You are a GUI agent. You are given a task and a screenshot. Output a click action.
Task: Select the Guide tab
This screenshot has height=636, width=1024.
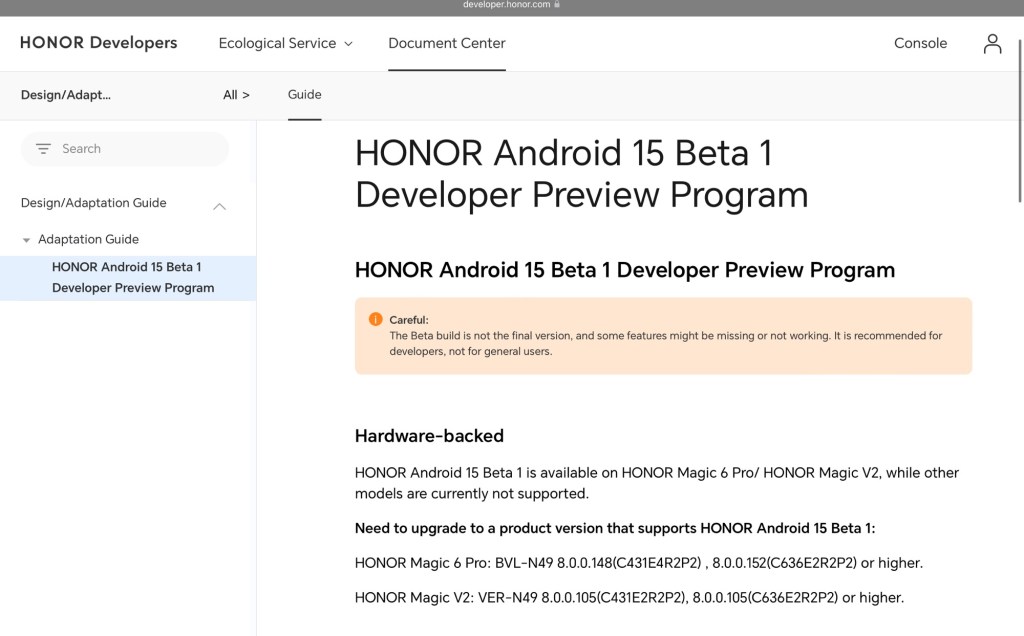pyautogui.click(x=304, y=95)
